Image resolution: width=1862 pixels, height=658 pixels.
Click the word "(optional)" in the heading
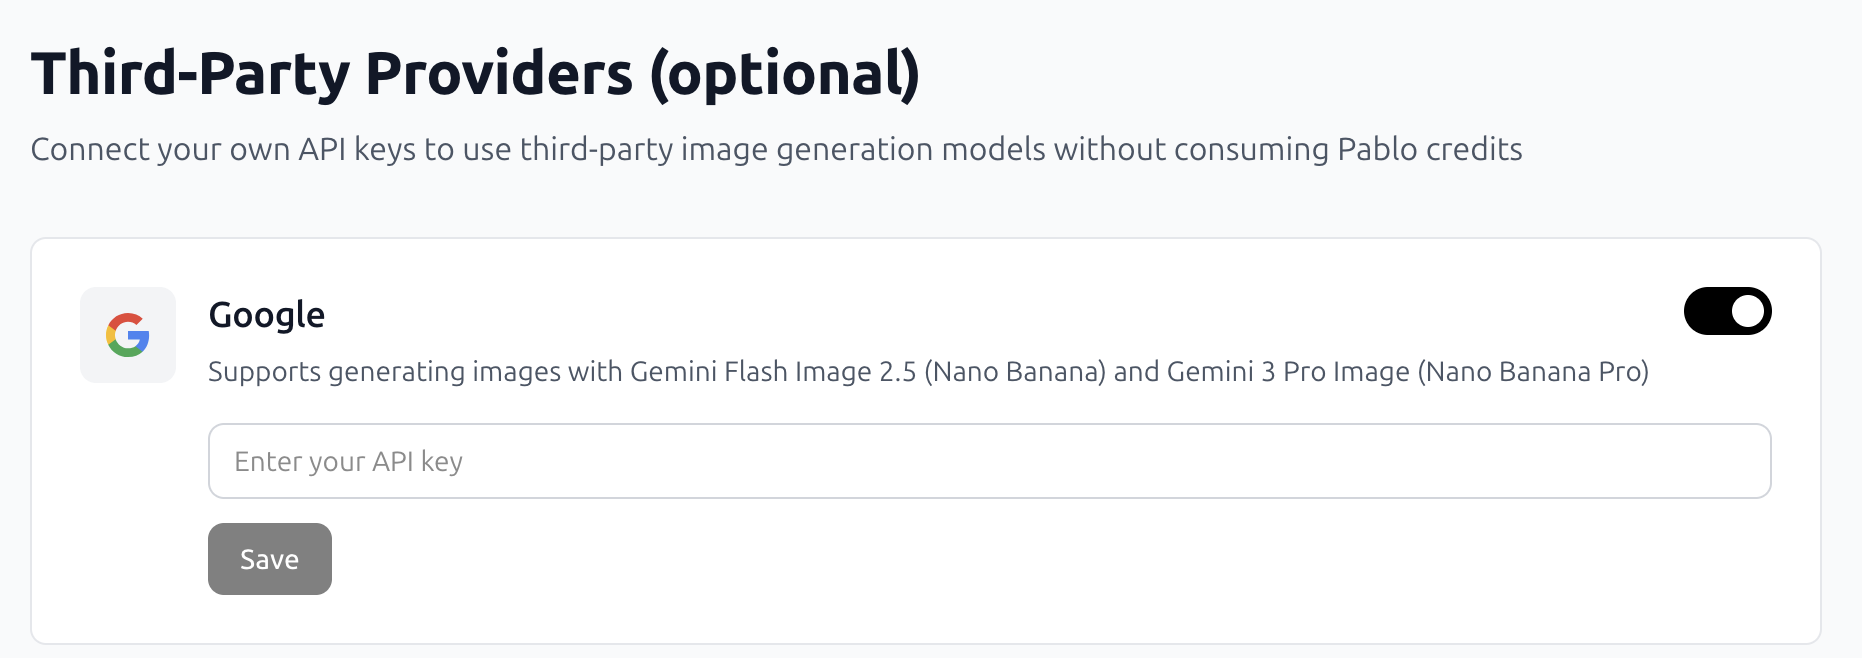tap(785, 74)
